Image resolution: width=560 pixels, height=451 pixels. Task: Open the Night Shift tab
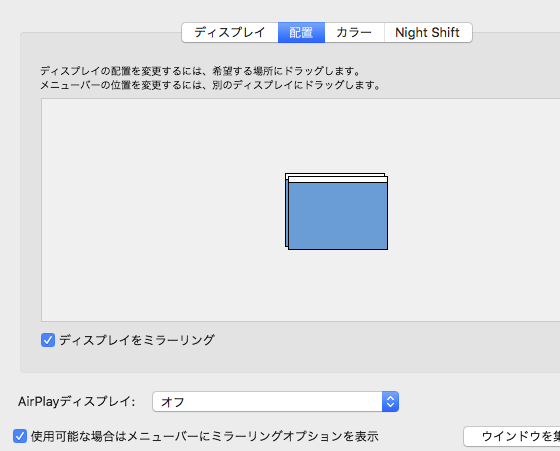coord(428,32)
